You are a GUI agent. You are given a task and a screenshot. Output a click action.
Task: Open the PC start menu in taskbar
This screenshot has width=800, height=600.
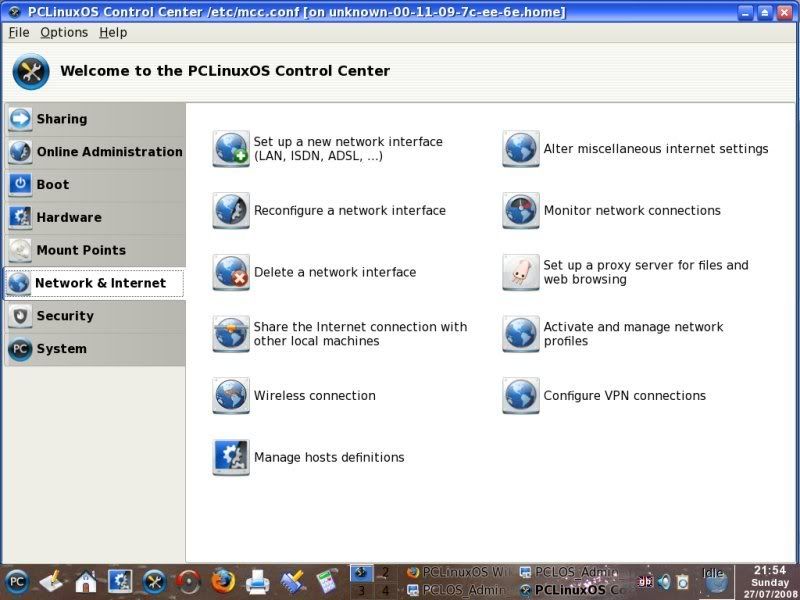click(x=16, y=582)
